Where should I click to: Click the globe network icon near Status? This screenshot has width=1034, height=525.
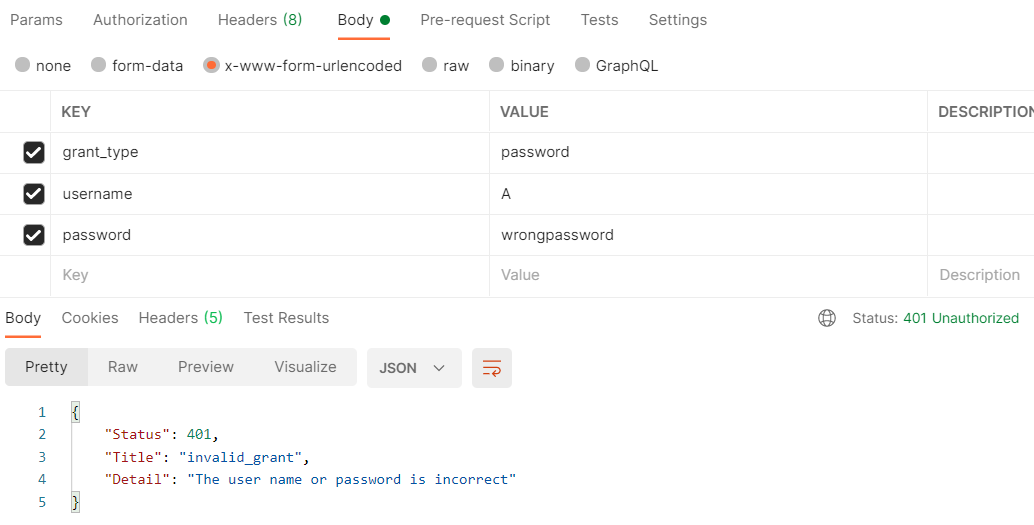(827, 318)
